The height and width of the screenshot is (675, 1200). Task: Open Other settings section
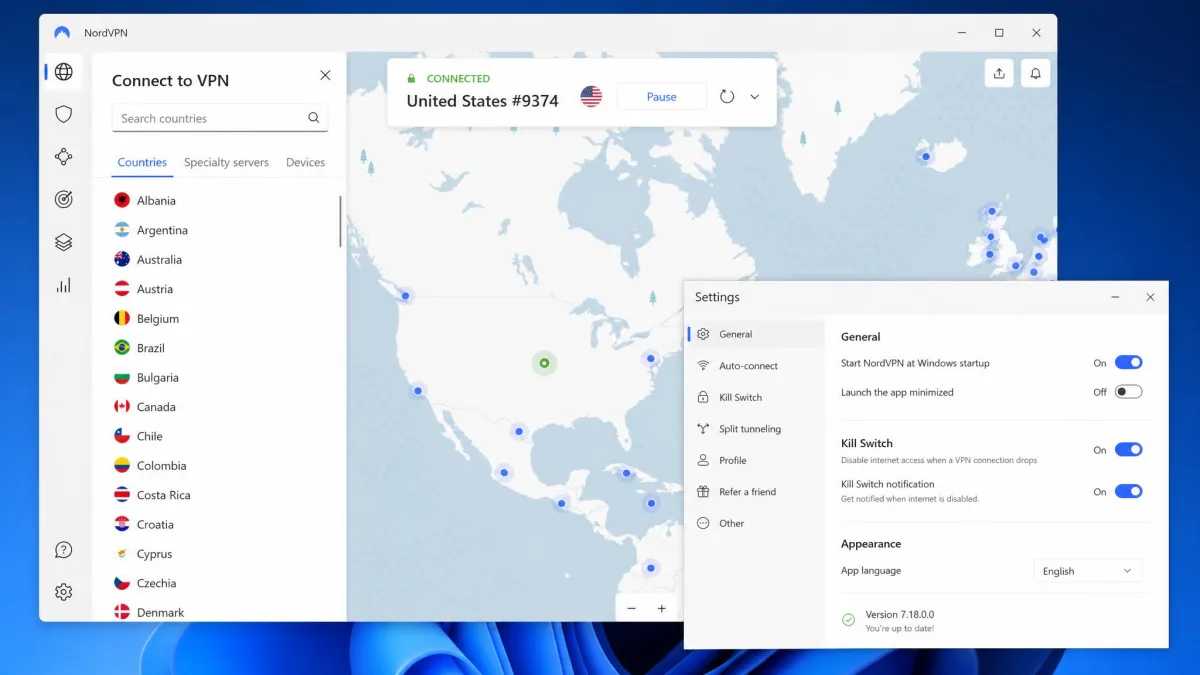coord(756,523)
